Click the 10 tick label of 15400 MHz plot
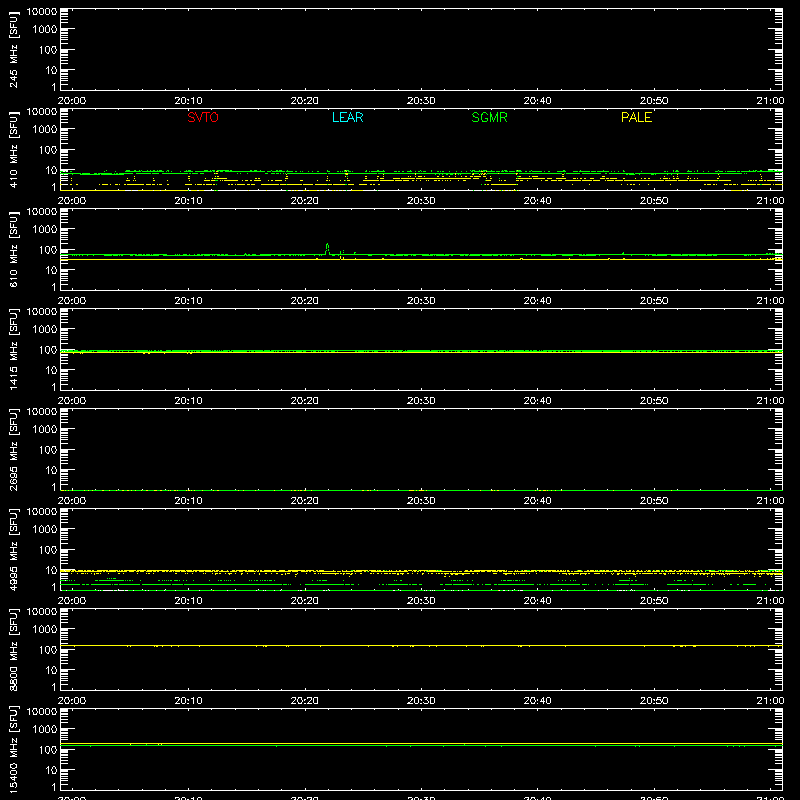This screenshot has width=800, height=800. 51,770
